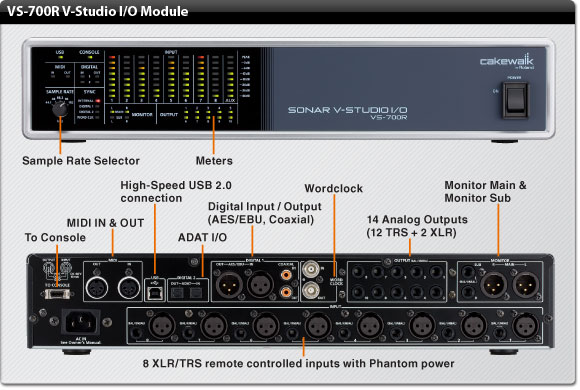Click the AES/EBU OUT XLR connector

(x=229, y=284)
